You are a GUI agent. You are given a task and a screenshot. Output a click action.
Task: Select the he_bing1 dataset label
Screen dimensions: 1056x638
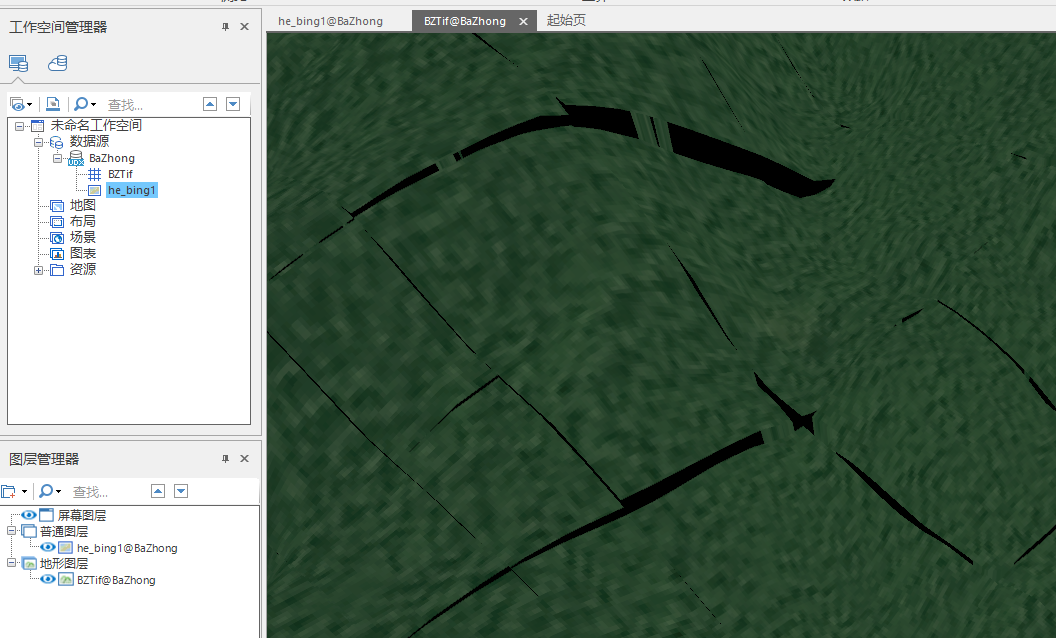[x=132, y=191]
